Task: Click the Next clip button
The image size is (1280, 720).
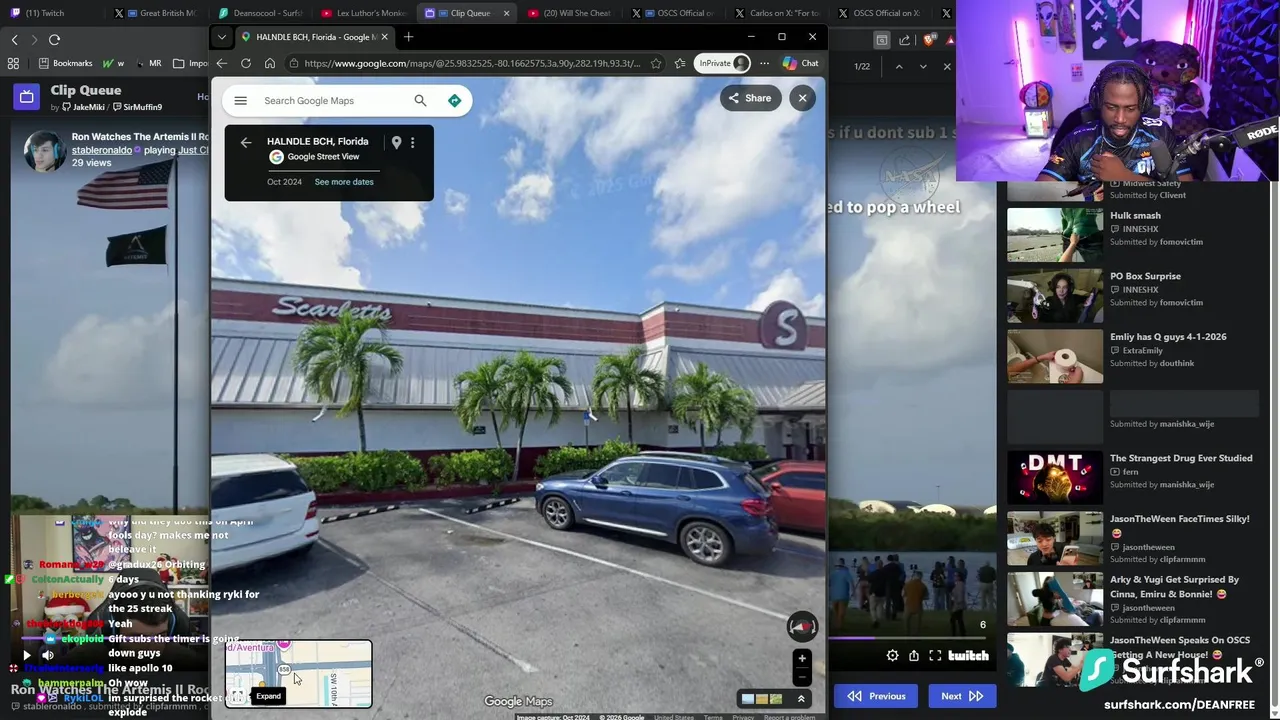Action: pyautogui.click(x=962, y=696)
